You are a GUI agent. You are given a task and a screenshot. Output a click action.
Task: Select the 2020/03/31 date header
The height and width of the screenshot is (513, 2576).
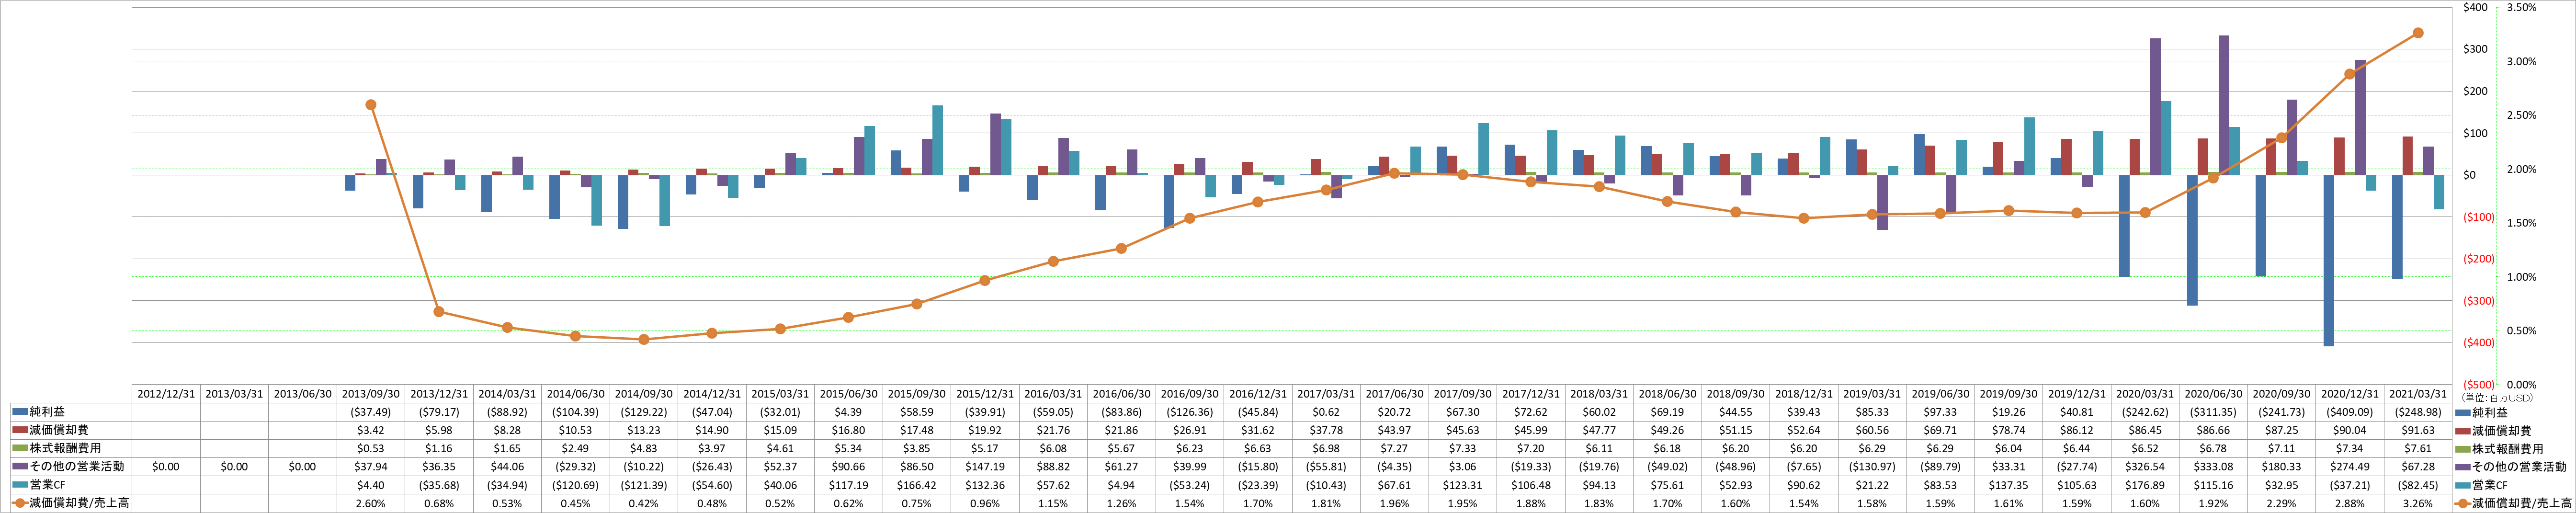tap(2145, 394)
